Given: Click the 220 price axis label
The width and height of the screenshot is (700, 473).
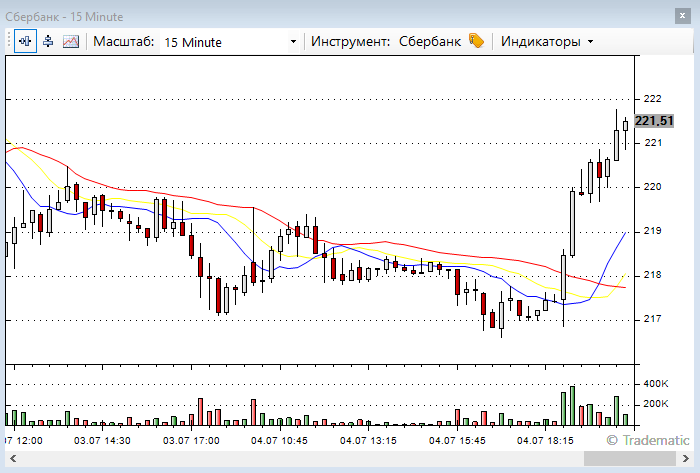Looking at the screenshot, I should pos(653,187).
